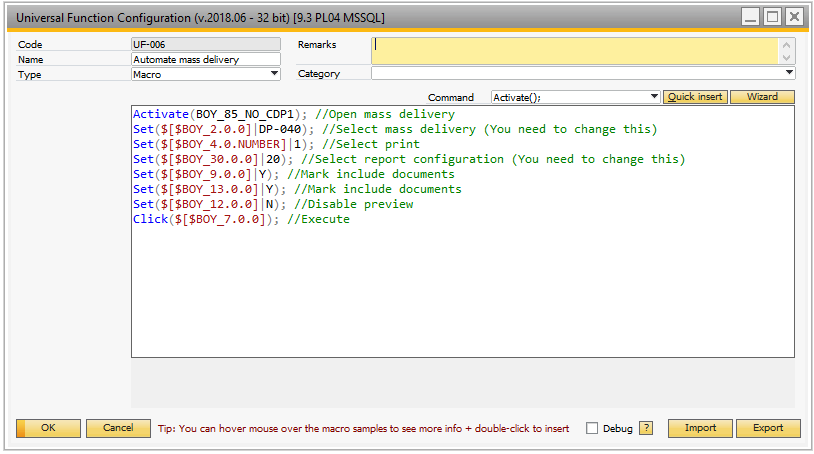Image resolution: width=814 pixels, height=454 pixels.
Task: Click the Set BOY_12.0.0 disable preview line
Action: click(x=273, y=204)
